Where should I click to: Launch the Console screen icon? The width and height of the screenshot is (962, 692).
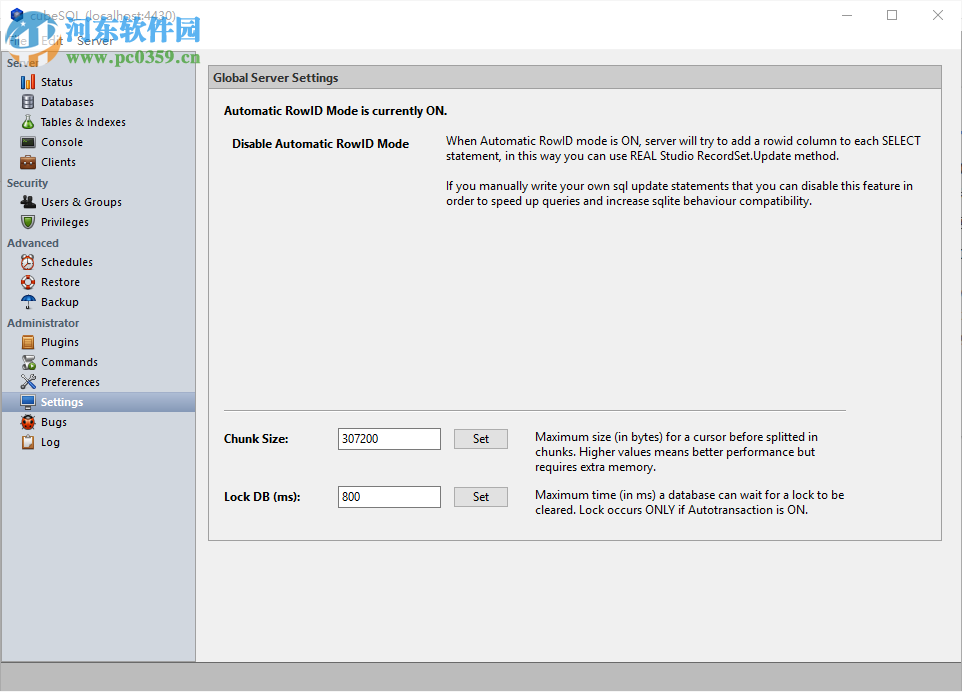28,142
